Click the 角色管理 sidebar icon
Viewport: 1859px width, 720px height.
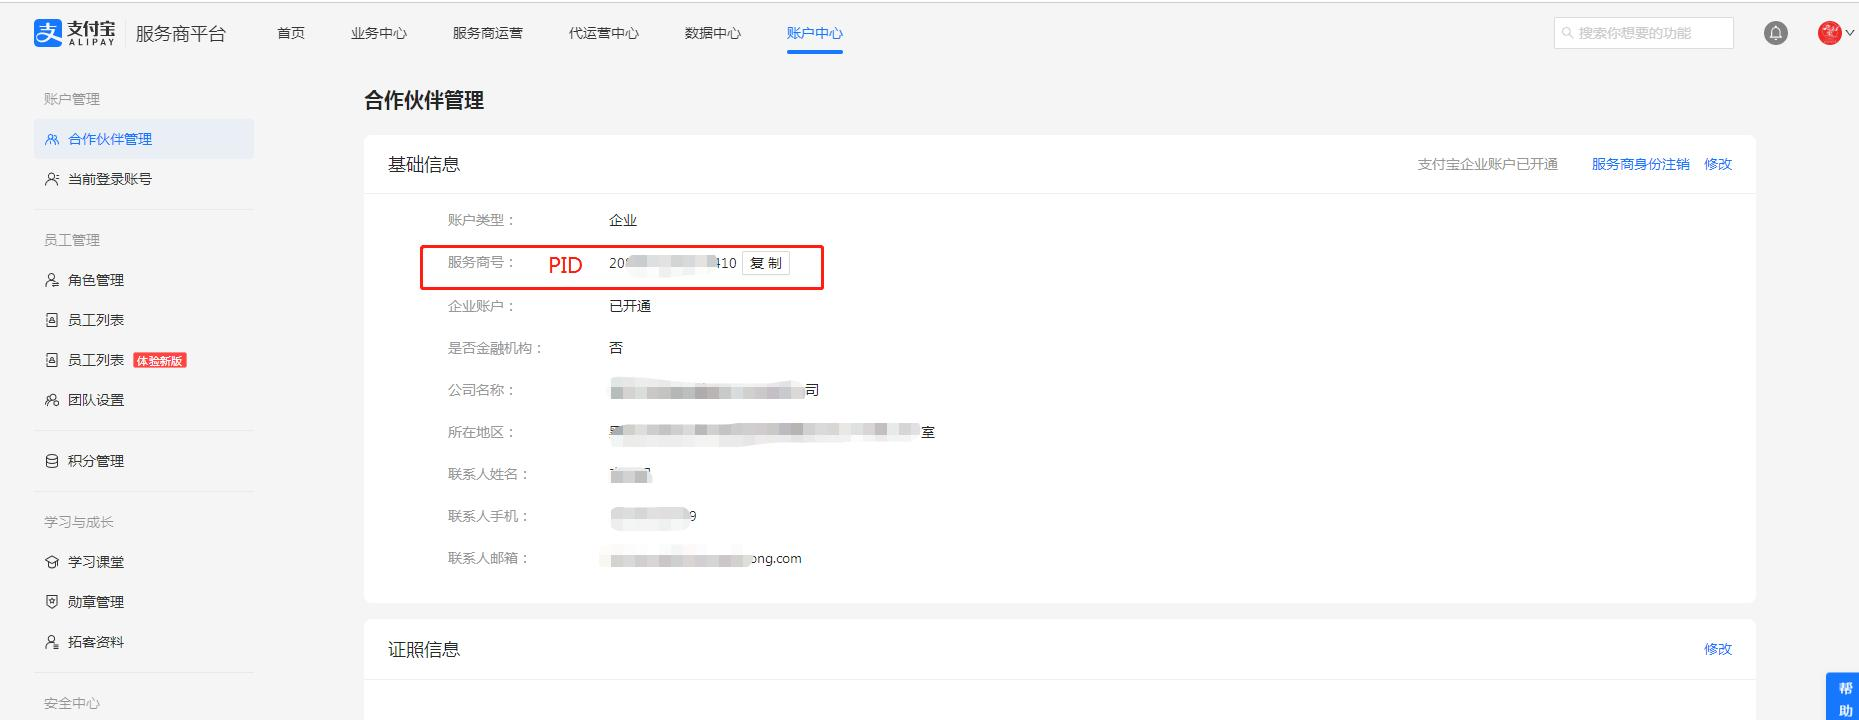point(52,280)
